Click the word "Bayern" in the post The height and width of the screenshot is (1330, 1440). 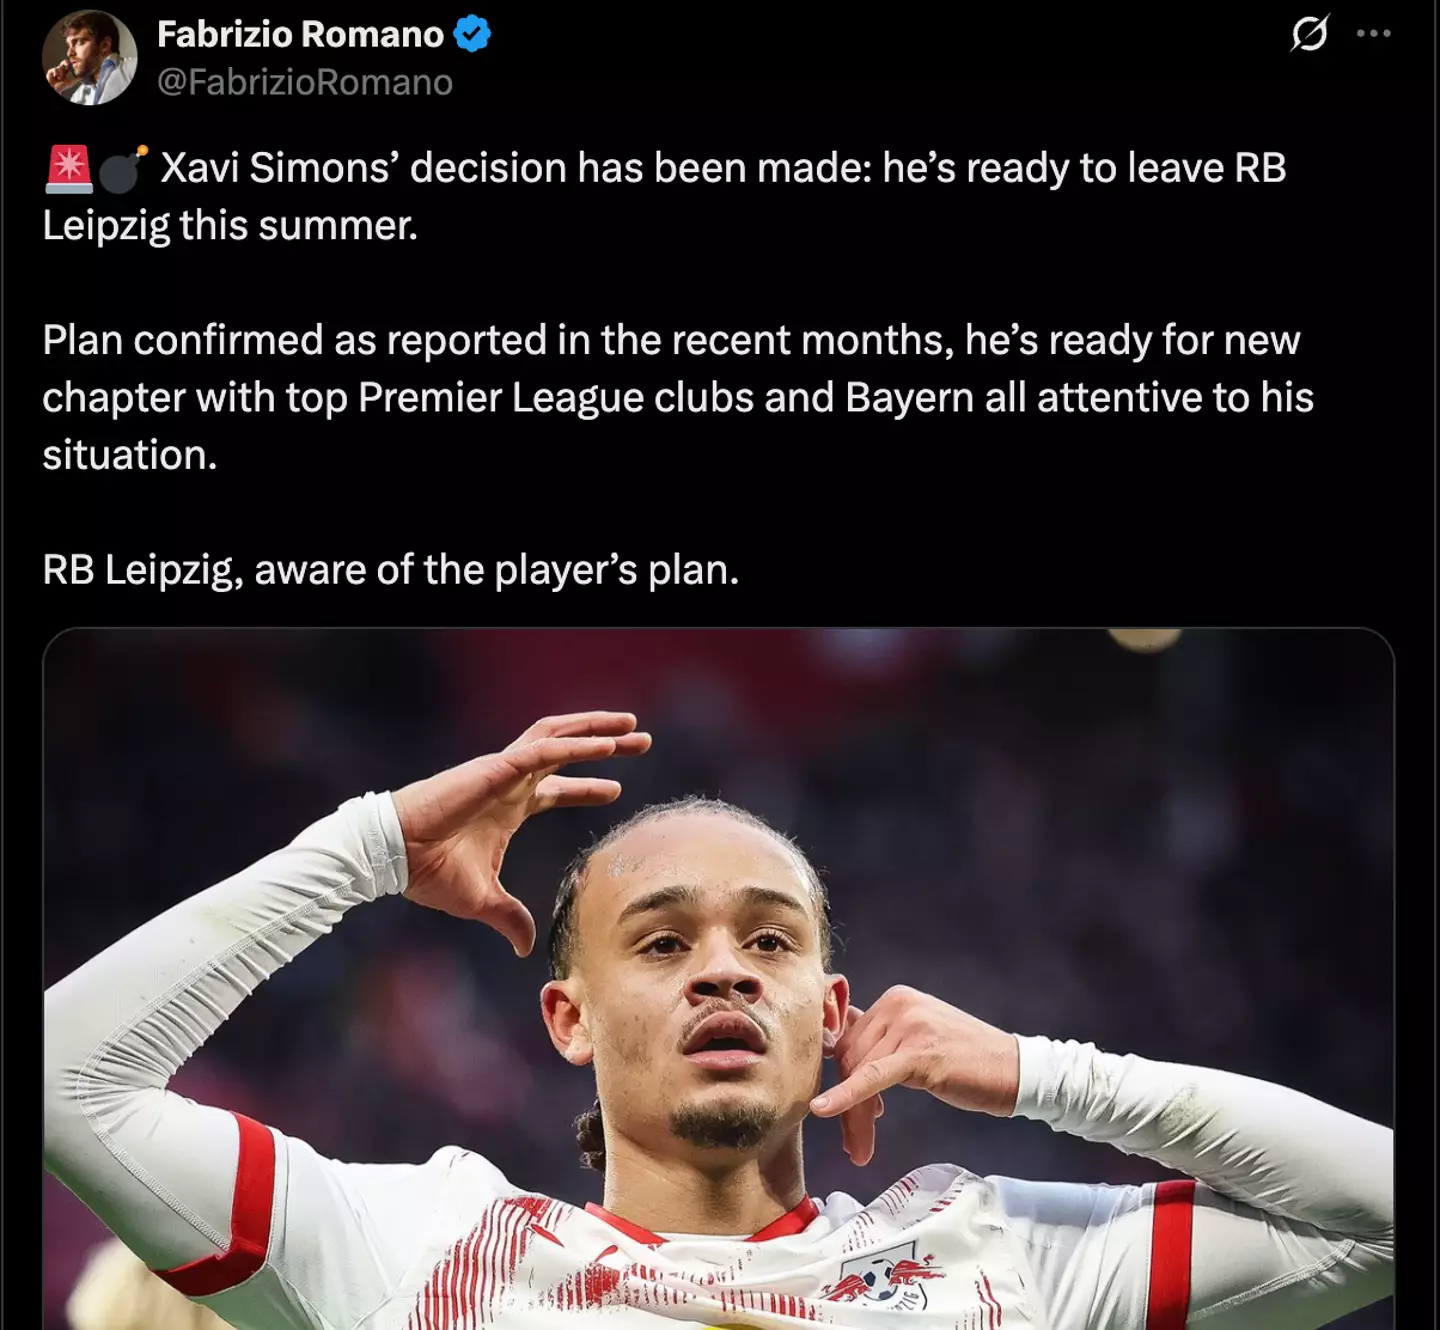pyautogui.click(x=909, y=398)
